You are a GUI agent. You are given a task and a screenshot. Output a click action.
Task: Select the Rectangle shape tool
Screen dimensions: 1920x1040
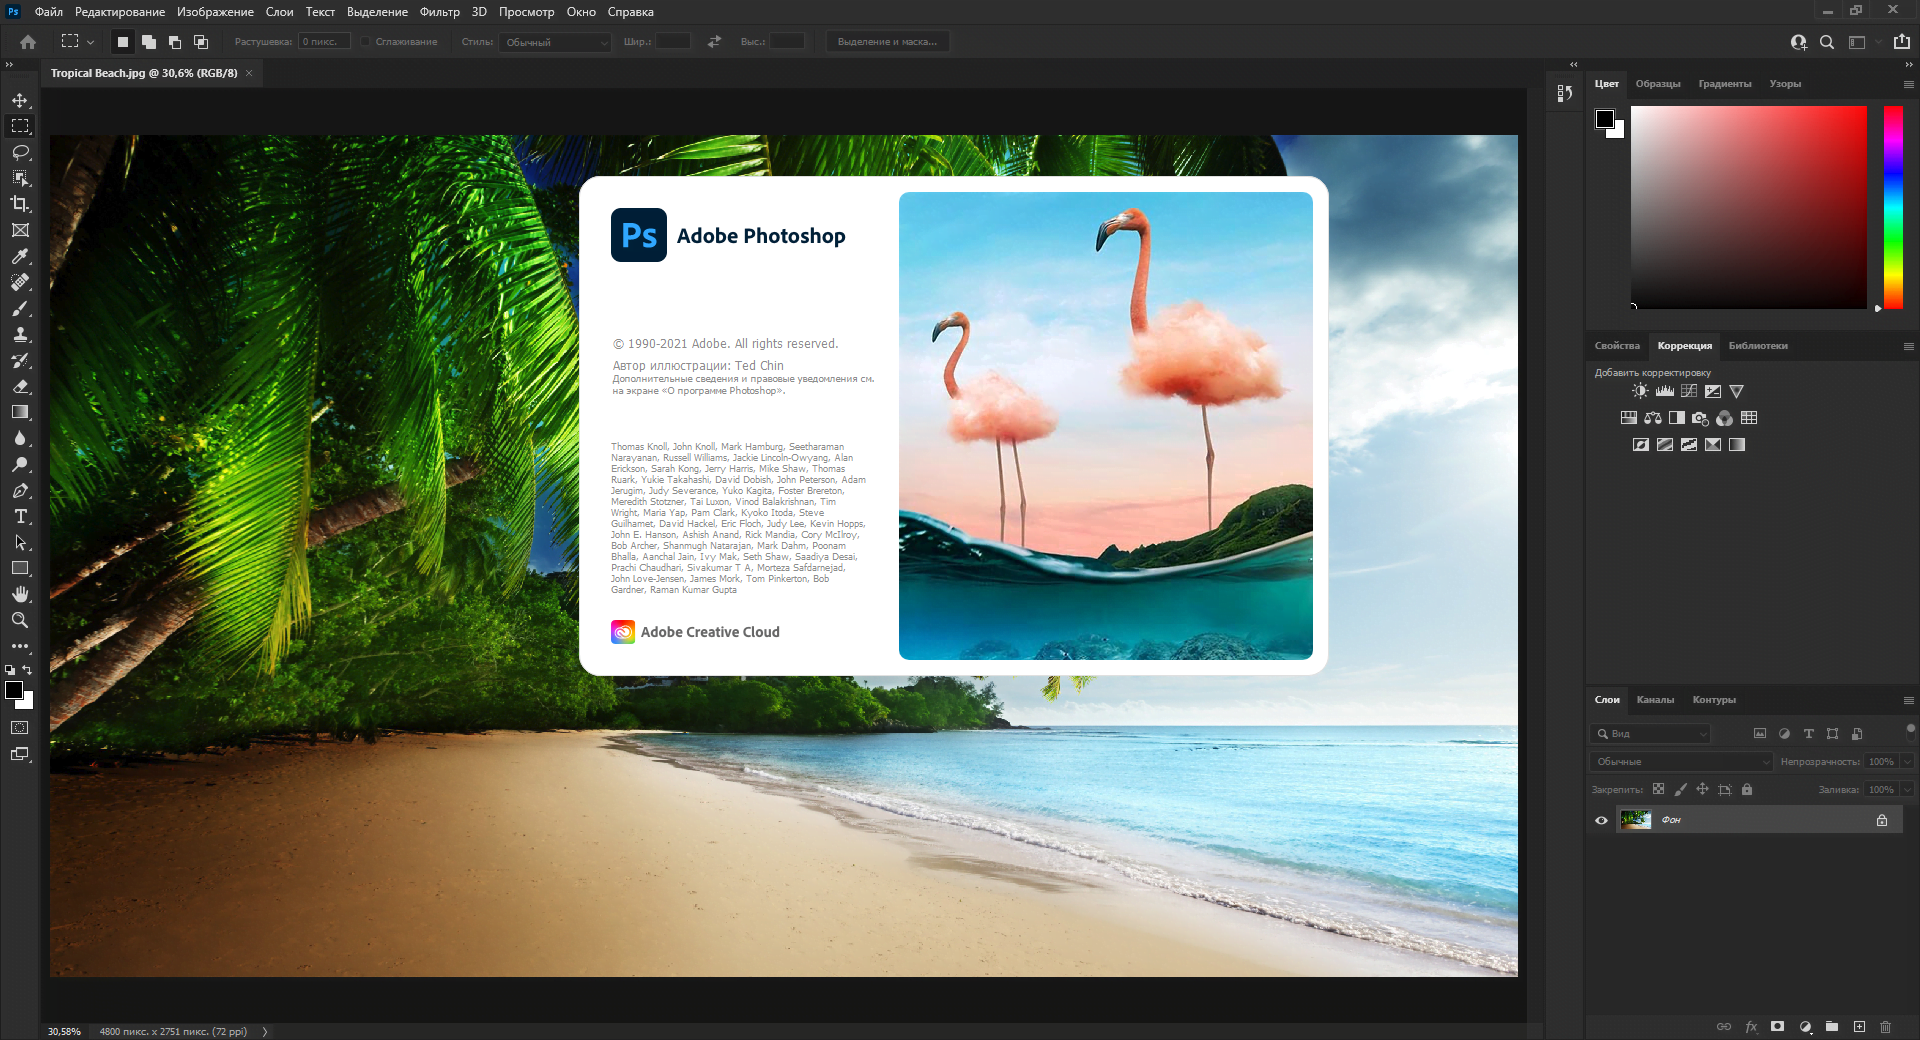[x=20, y=568]
